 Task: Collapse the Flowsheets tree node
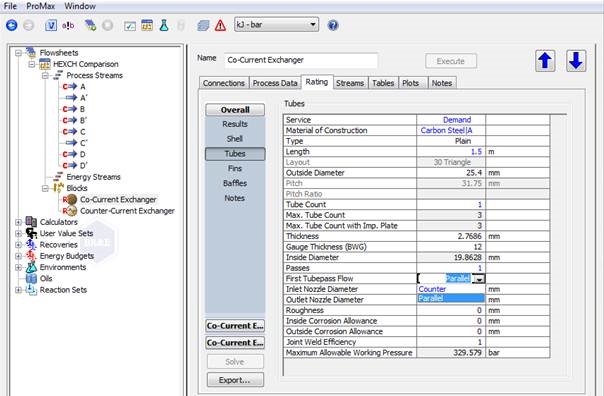click(18, 52)
